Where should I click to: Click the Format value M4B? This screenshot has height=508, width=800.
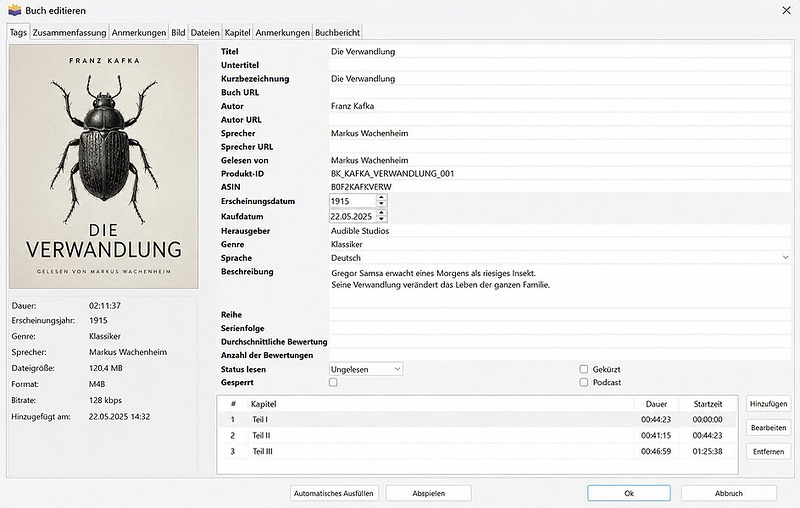pos(97,384)
